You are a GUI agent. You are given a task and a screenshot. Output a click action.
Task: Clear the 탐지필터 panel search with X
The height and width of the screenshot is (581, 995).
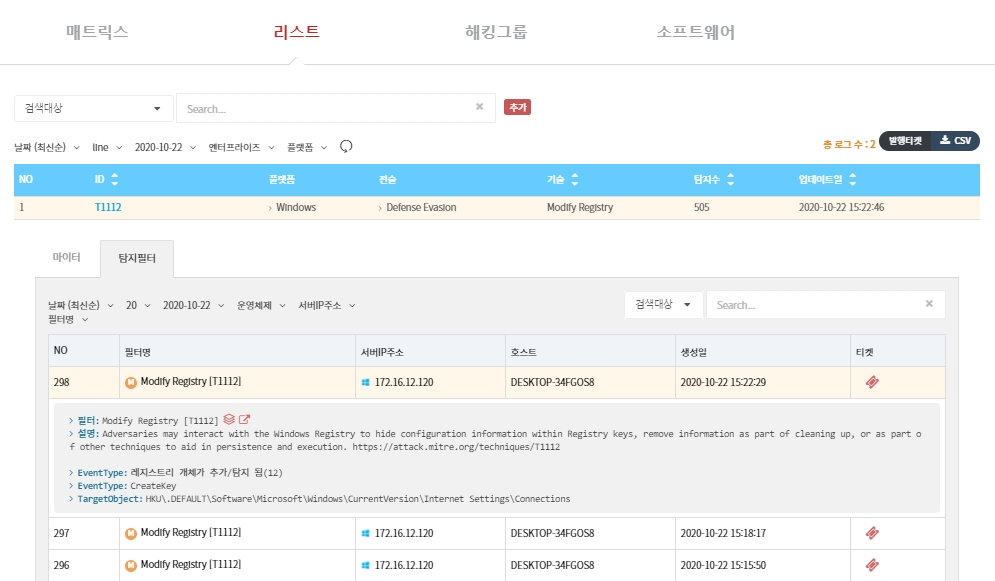pyautogui.click(x=929, y=304)
